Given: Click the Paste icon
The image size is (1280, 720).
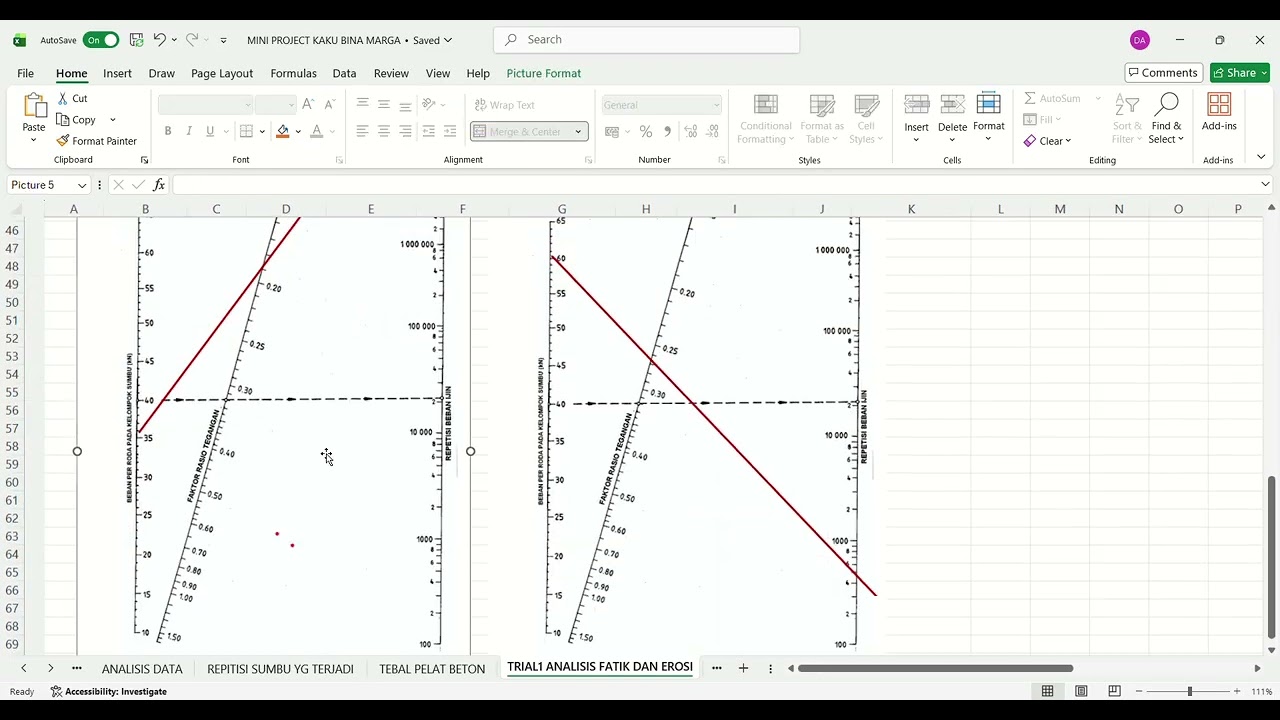Looking at the screenshot, I should click(34, 106).
